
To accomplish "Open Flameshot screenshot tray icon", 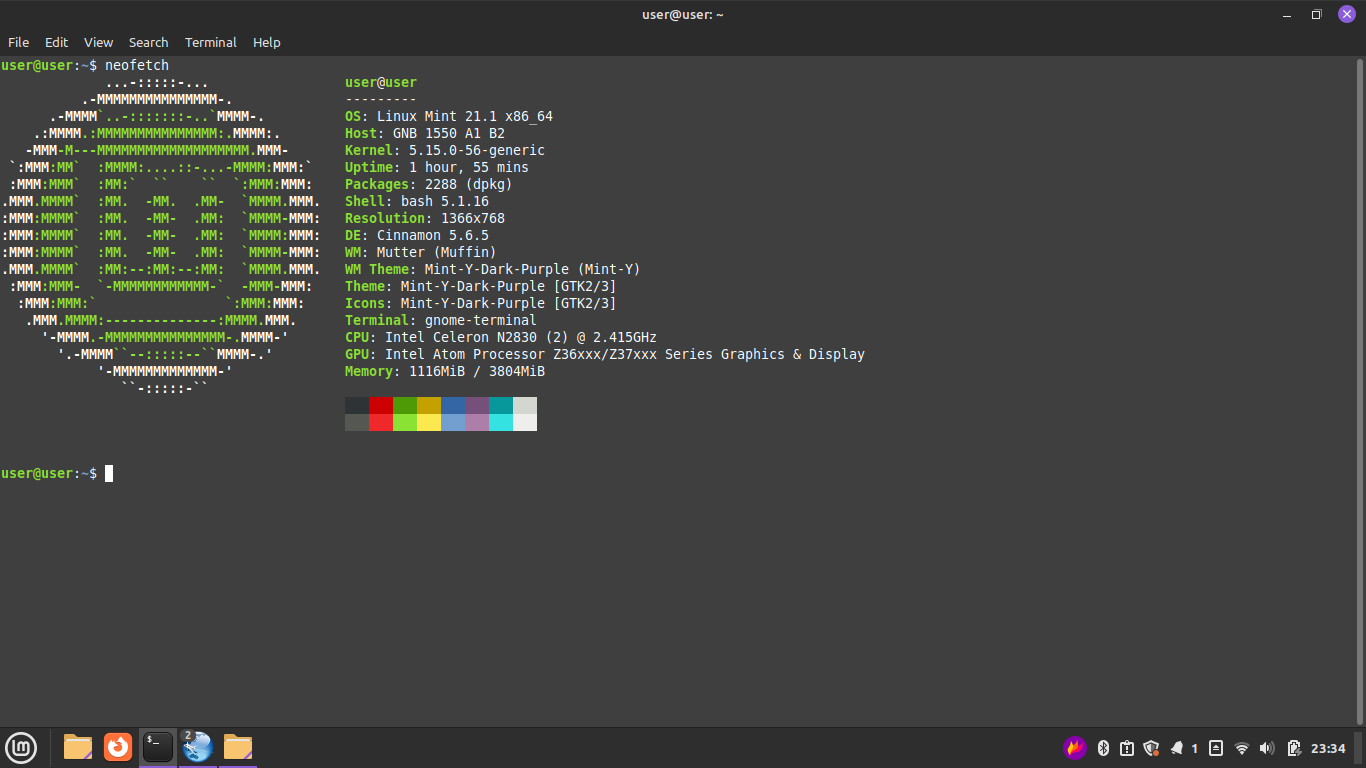I will pyautogui.click(x=1075, y=748).
